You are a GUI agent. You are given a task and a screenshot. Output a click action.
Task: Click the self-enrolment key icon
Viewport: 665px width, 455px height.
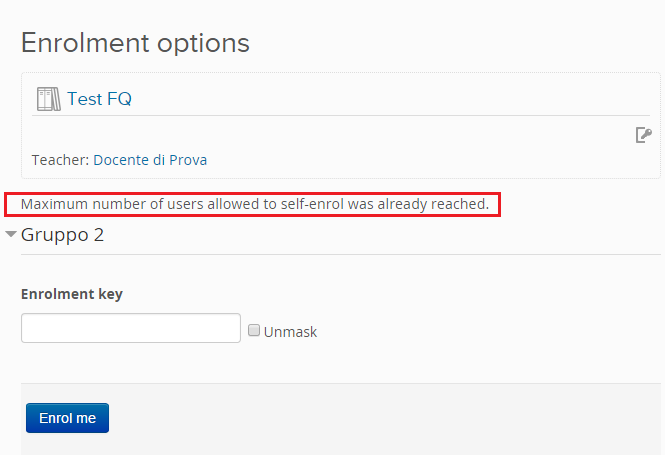(643, 135)
